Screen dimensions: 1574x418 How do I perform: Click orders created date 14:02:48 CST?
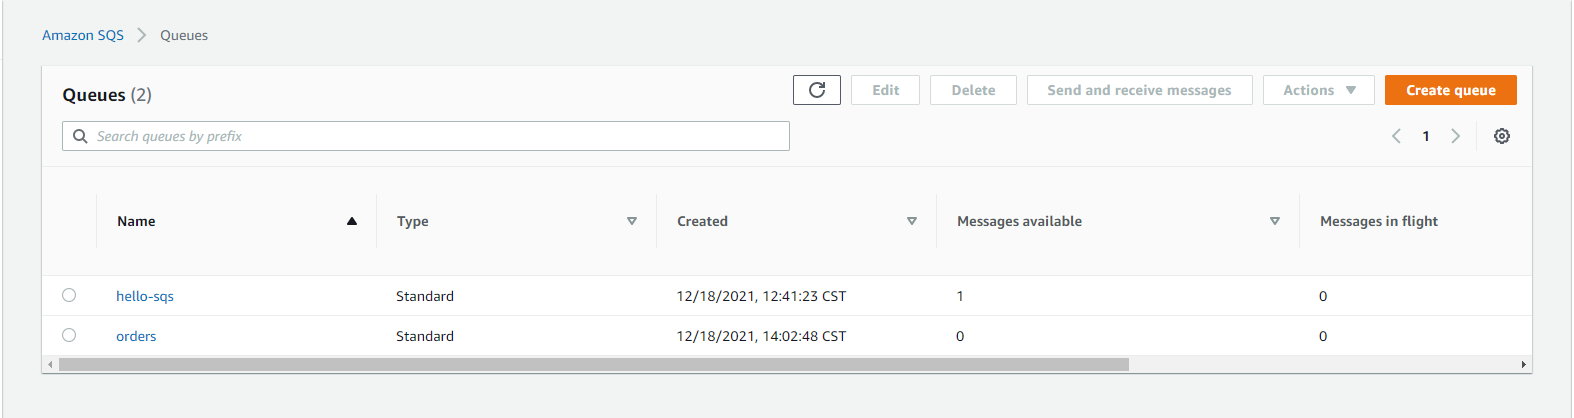(x=761, y=336)
